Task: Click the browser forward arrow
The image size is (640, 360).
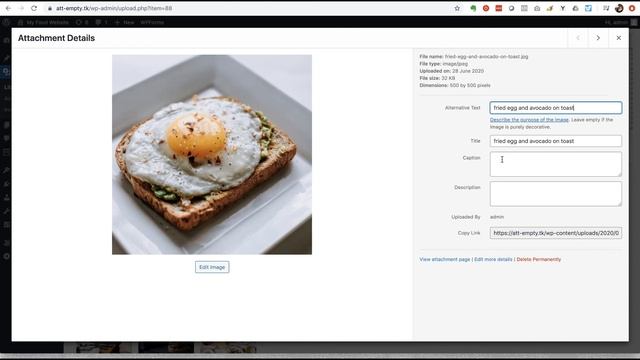Action: click(21, 8)
